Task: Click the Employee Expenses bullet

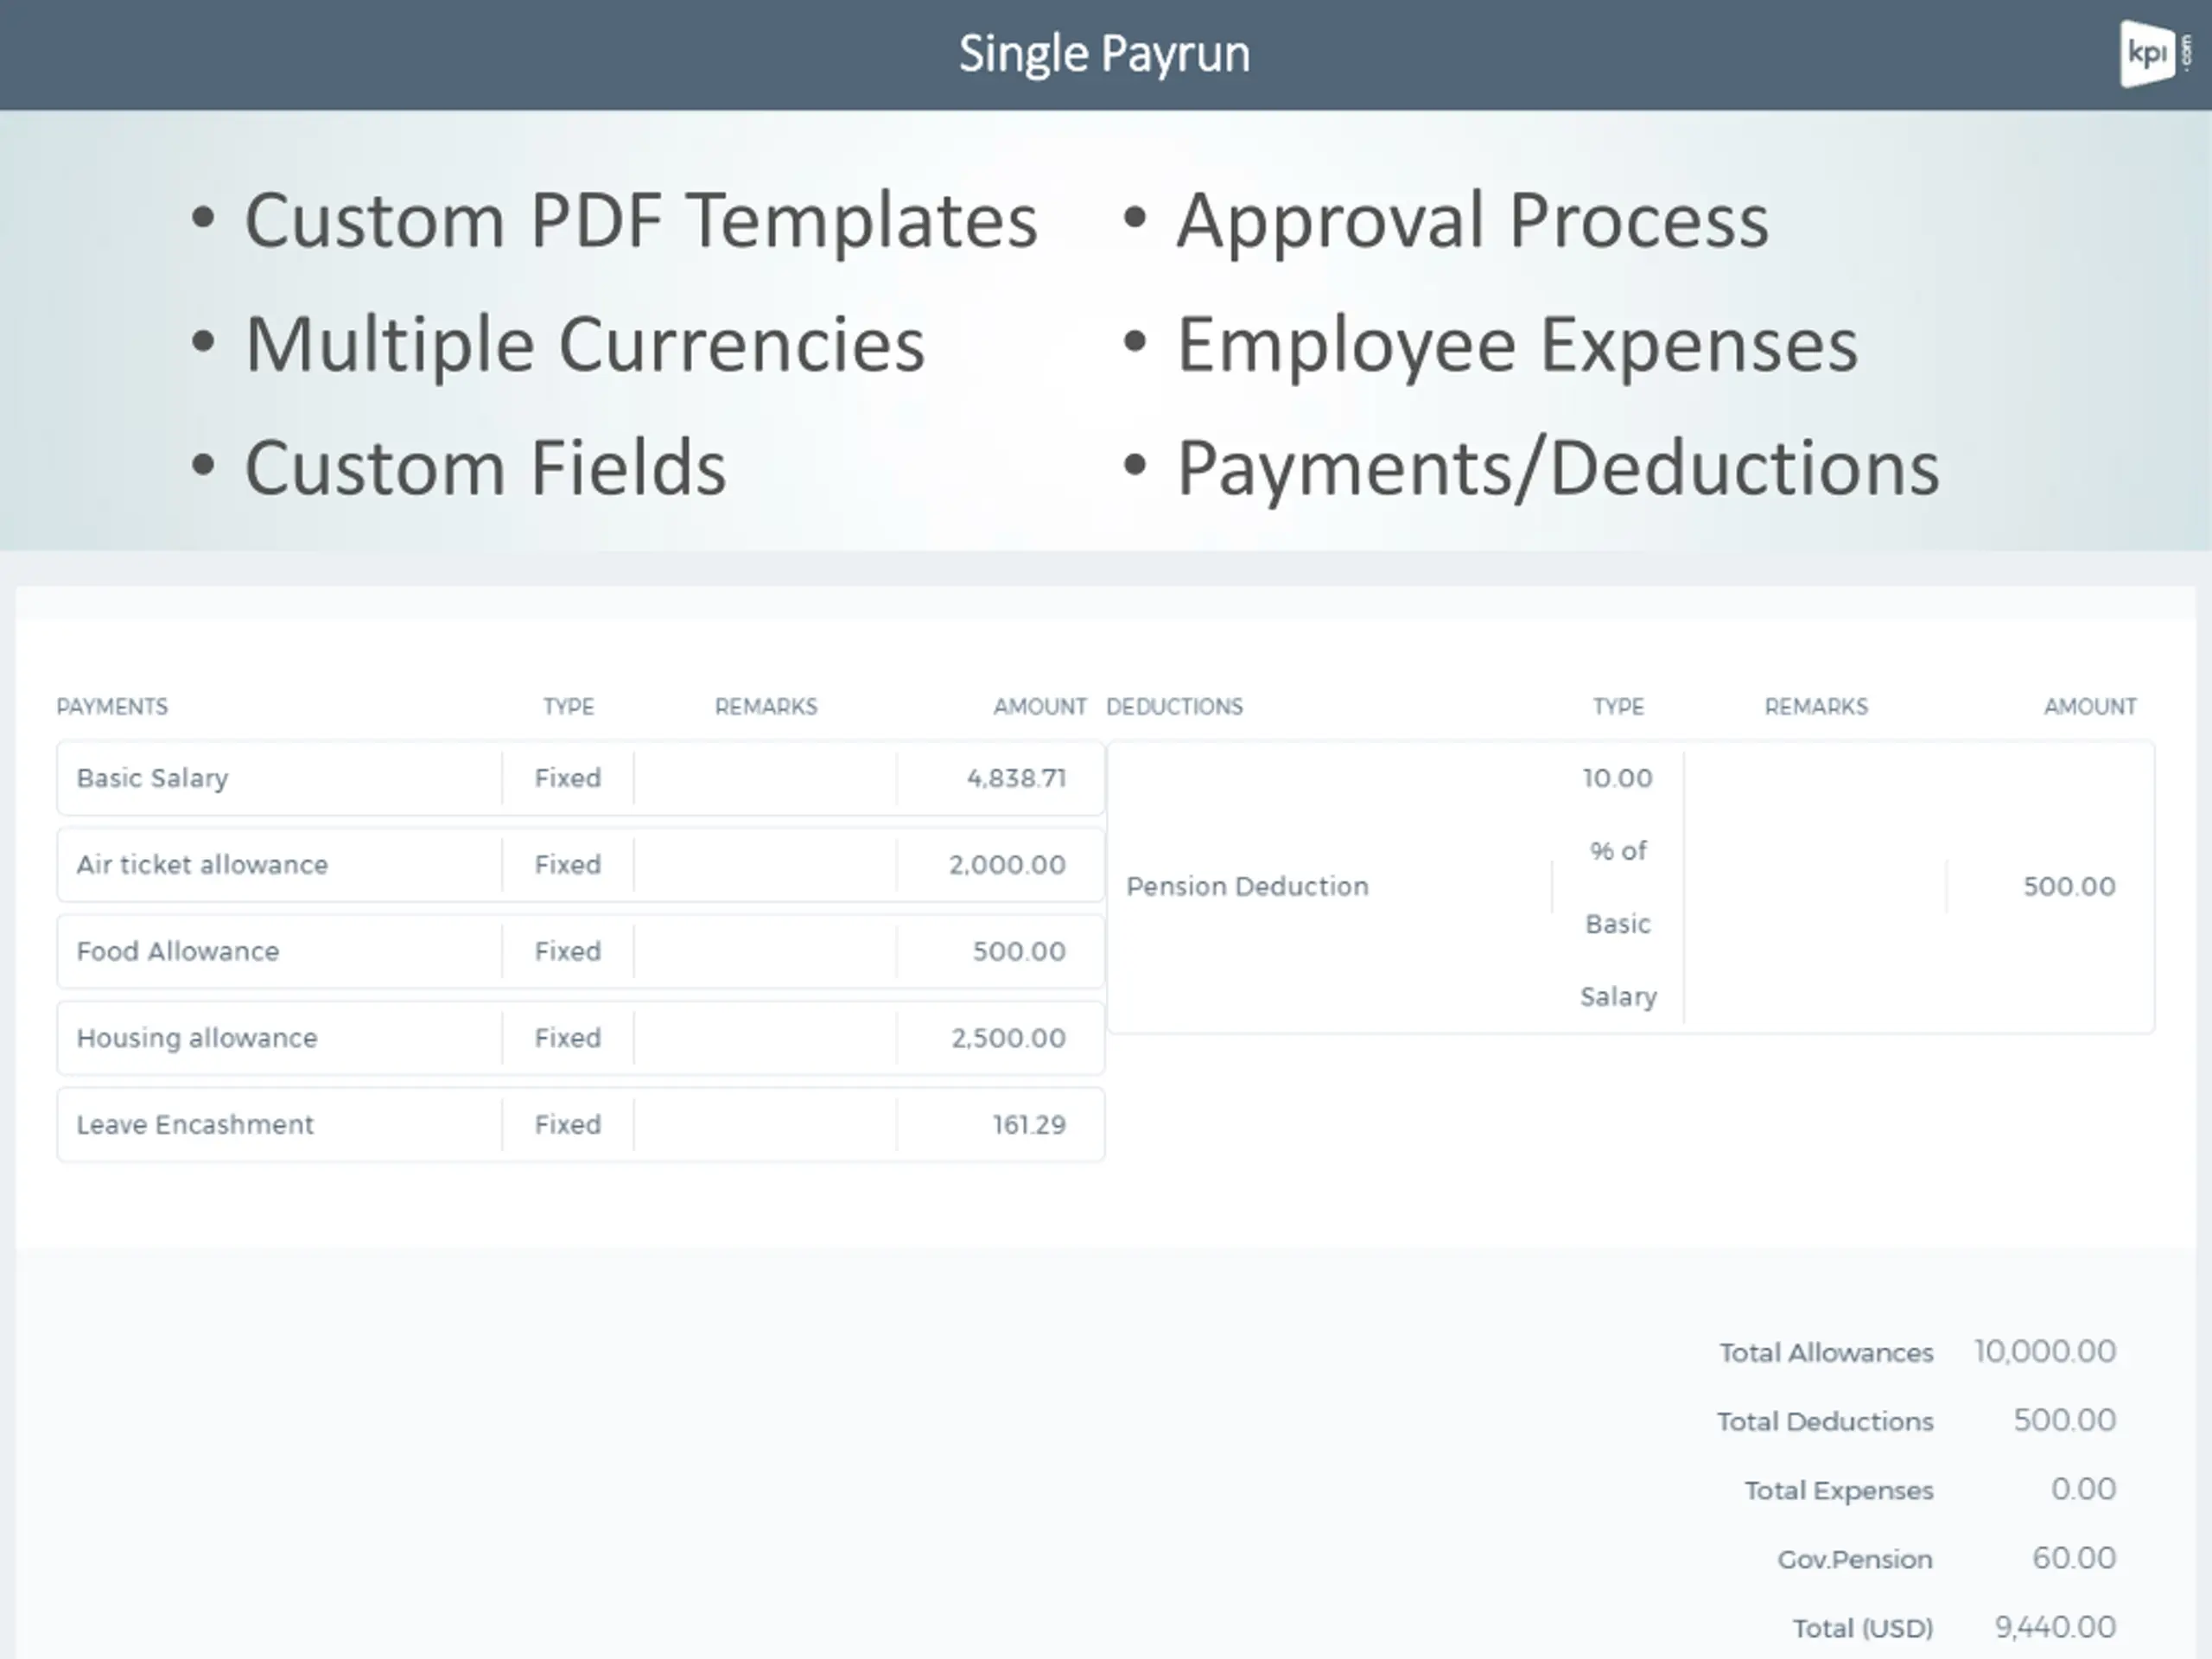Action: [x=1516, y=344]
